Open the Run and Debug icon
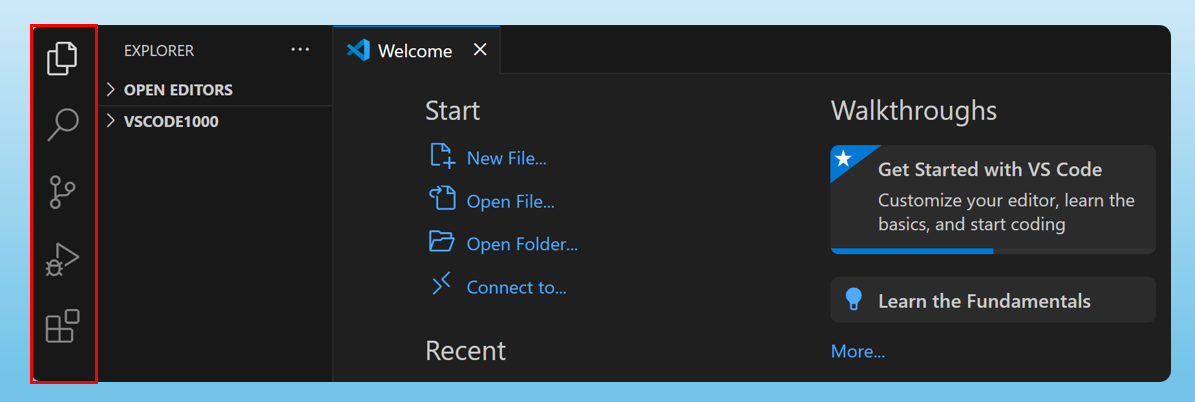Image resolution: width=1195 pixels, height=402 pixels. click(62, 259)
